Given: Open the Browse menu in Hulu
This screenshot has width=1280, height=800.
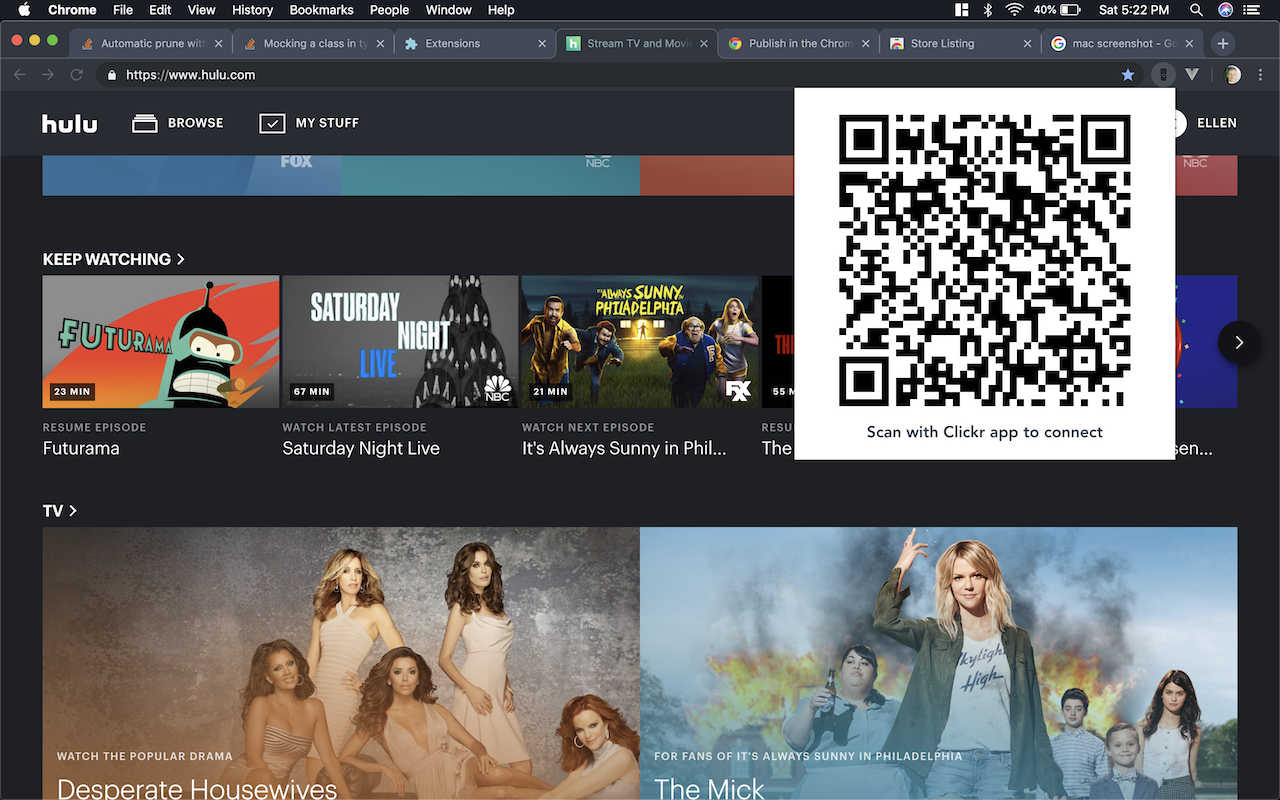Looking at the screenshot, I should click(x=178, y=123).
